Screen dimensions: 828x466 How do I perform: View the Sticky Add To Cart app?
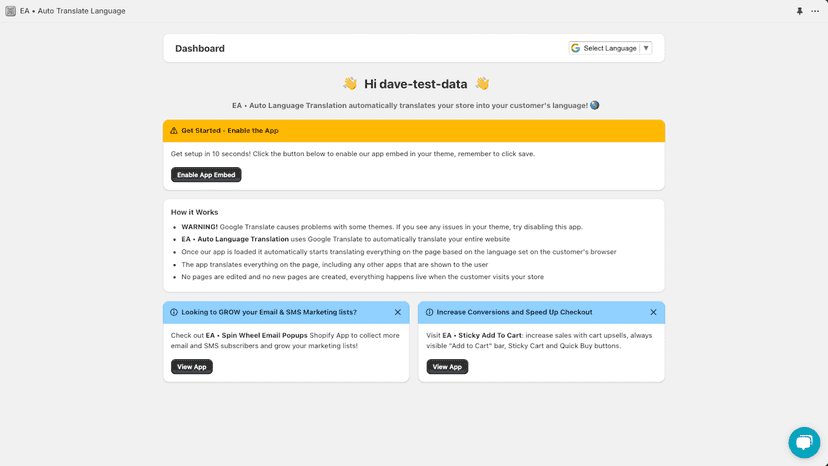(x=447, y=367)
